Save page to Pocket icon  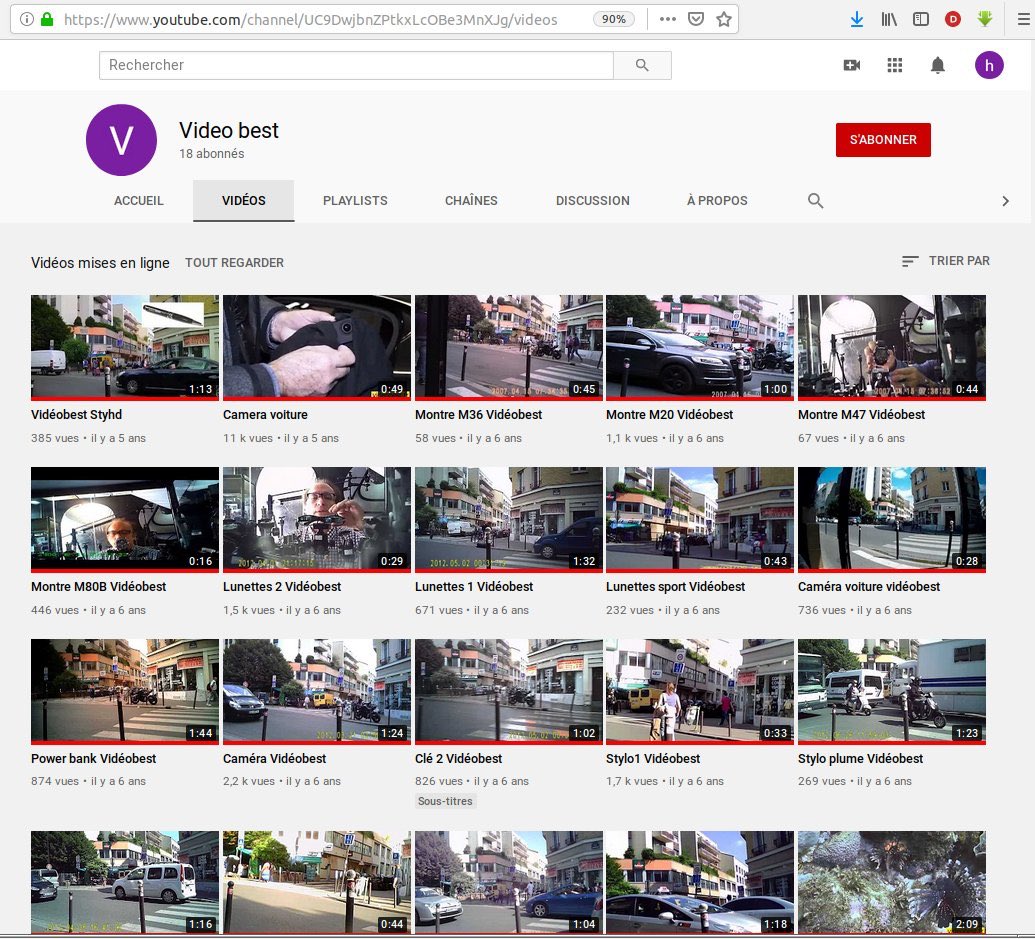click(x=696, y=19)
